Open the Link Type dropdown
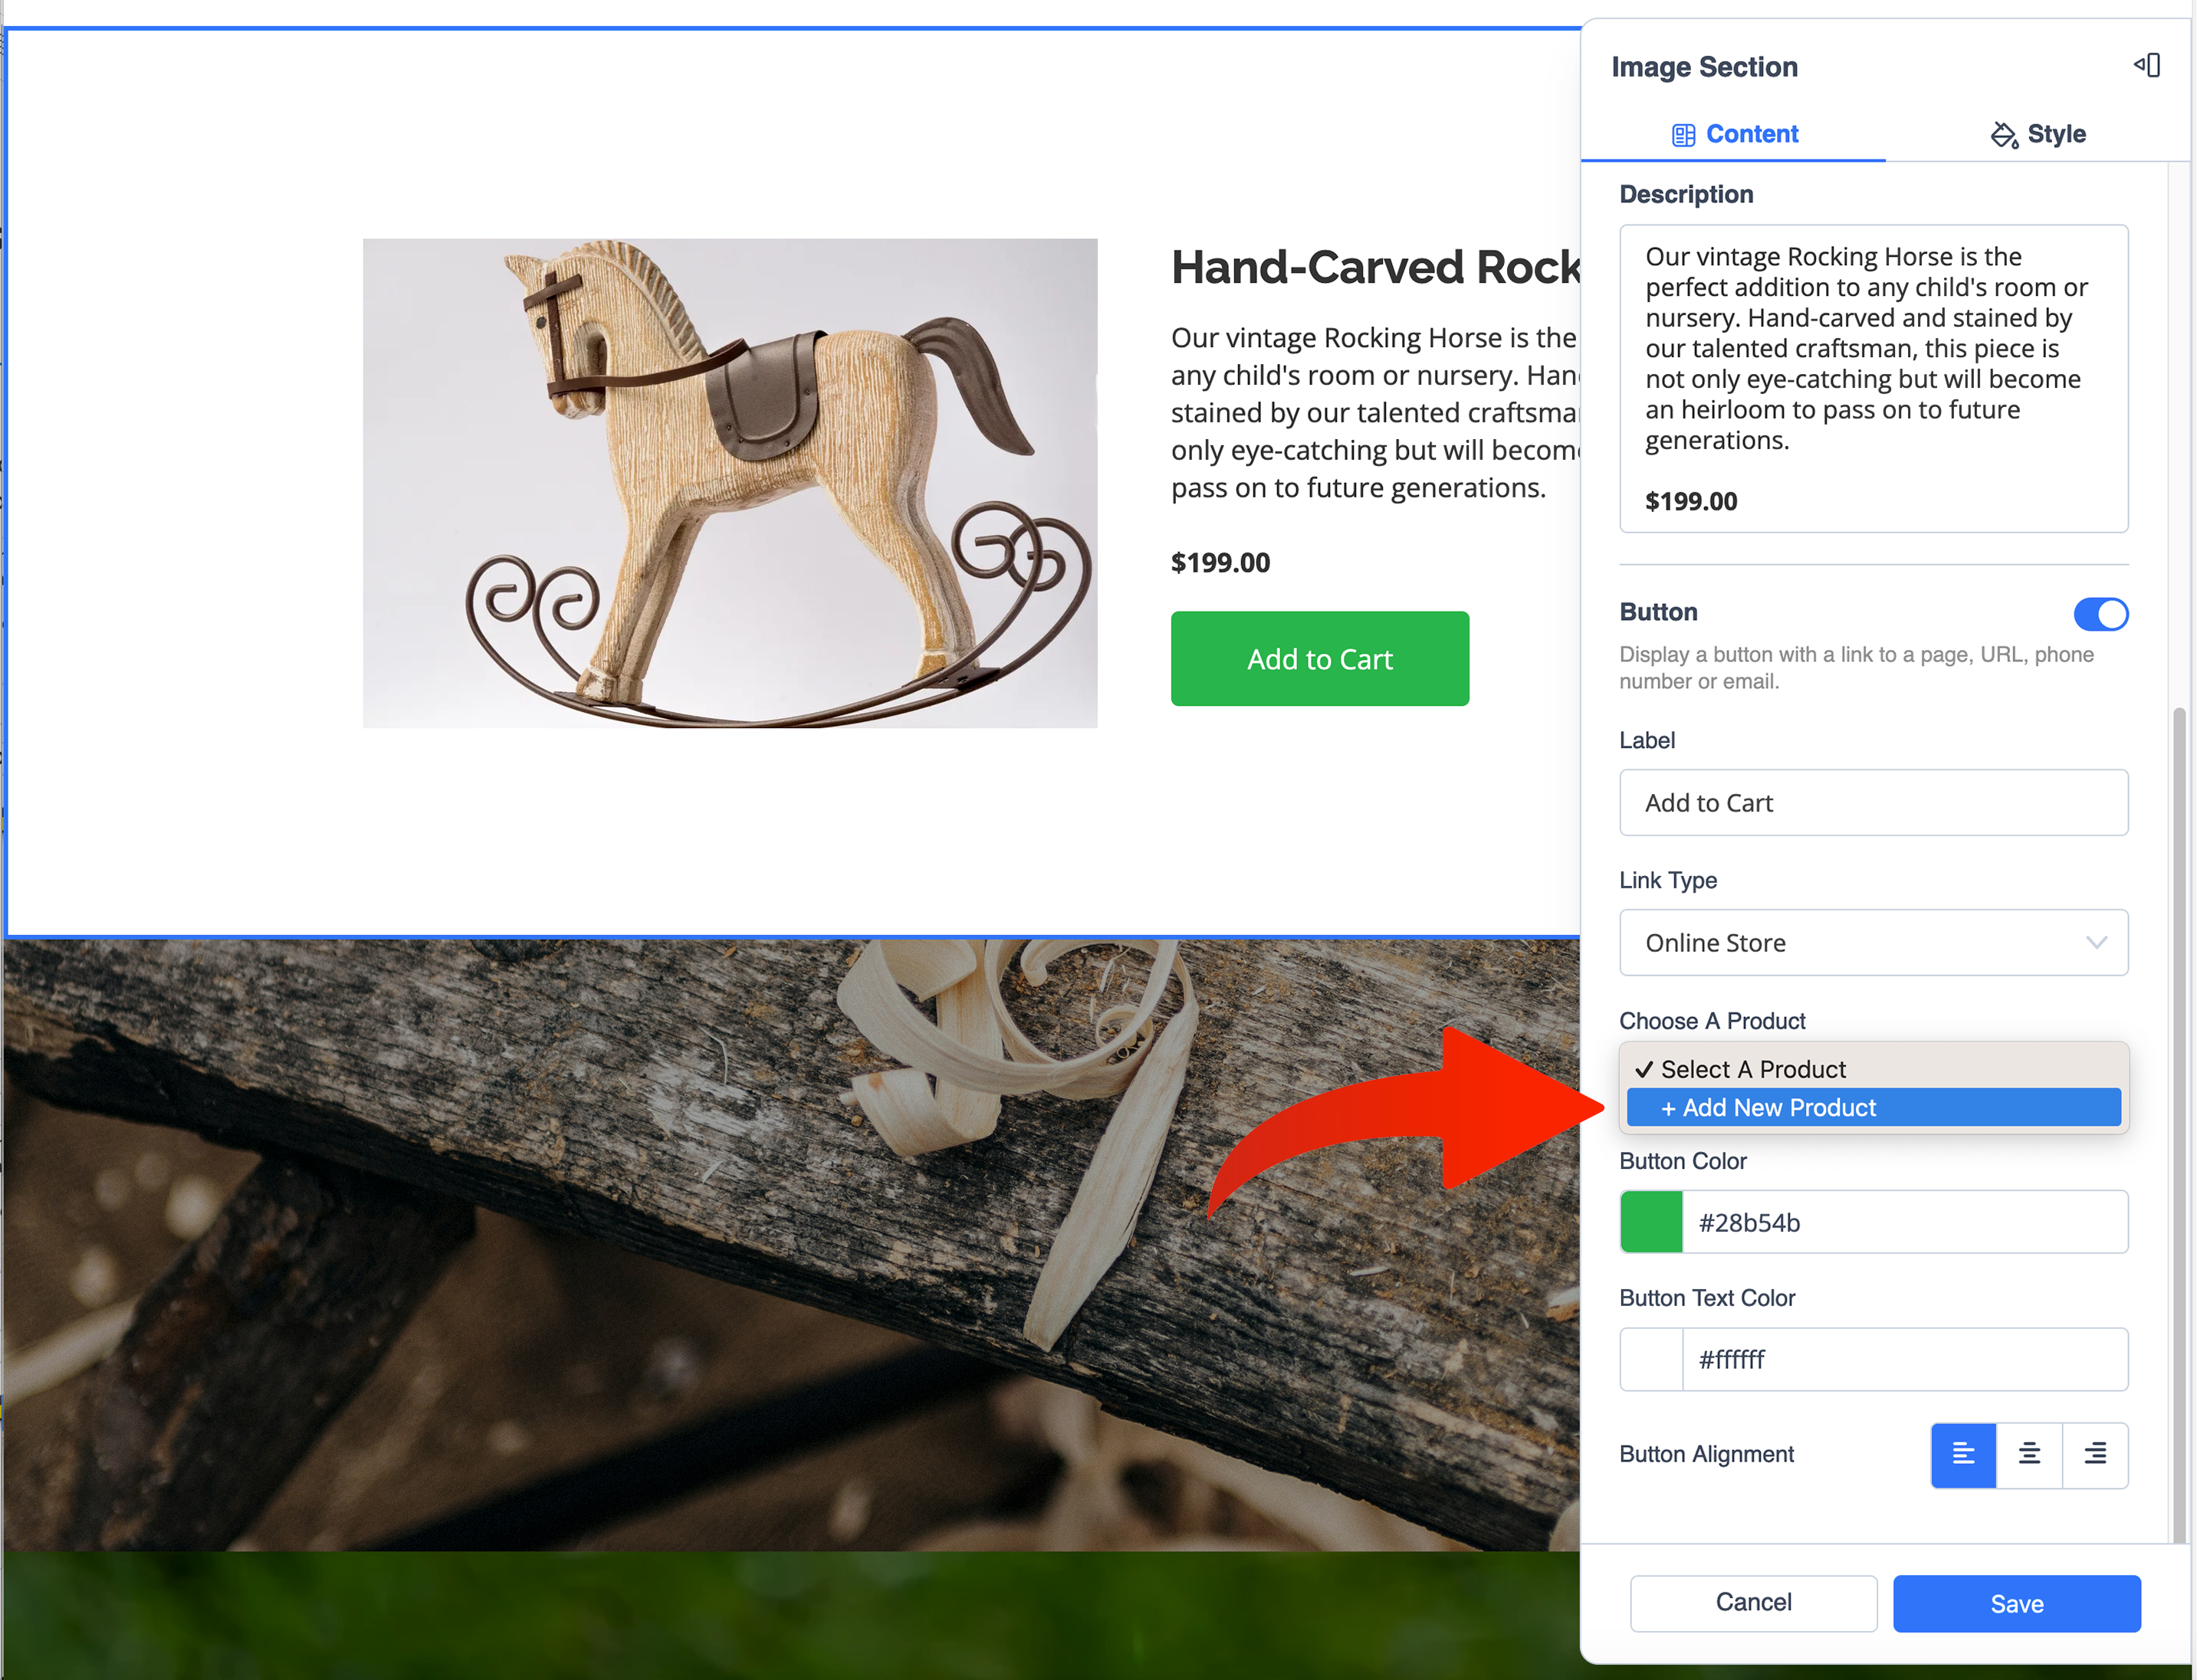 point(1873,942)
